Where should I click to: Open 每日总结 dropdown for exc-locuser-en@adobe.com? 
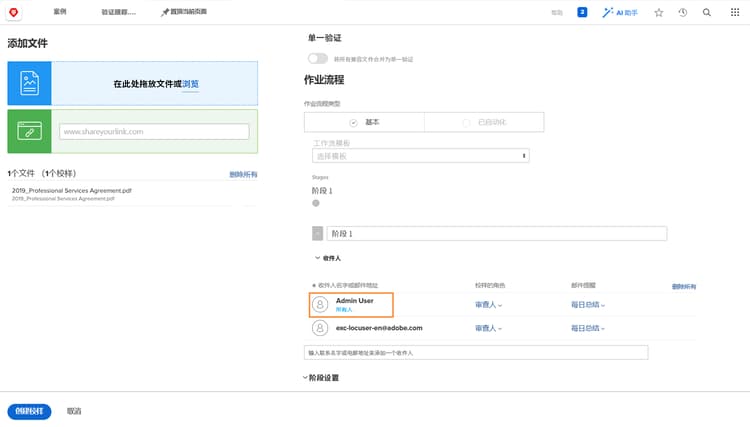pyautogui.click(x=588, y=328)
